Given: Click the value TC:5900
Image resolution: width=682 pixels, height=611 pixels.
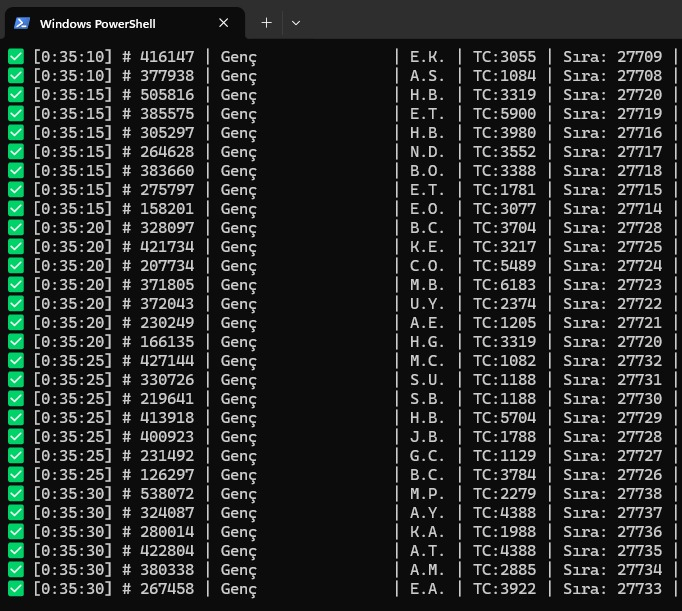Looking at the screenshot, I should tap(505, 114).
